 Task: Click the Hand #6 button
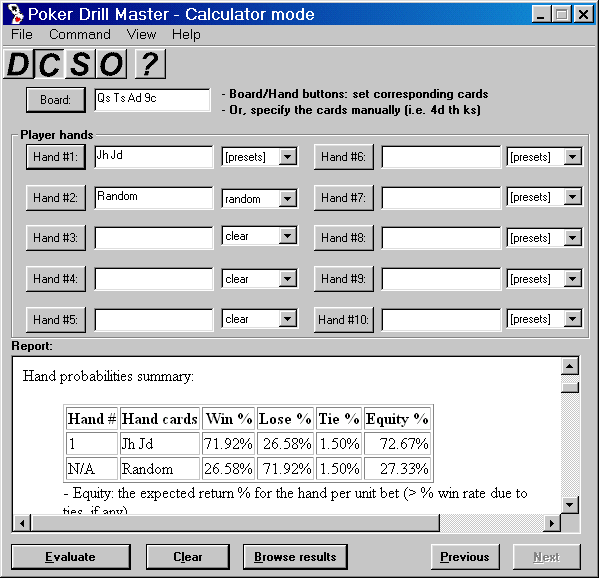click(343, 157)
